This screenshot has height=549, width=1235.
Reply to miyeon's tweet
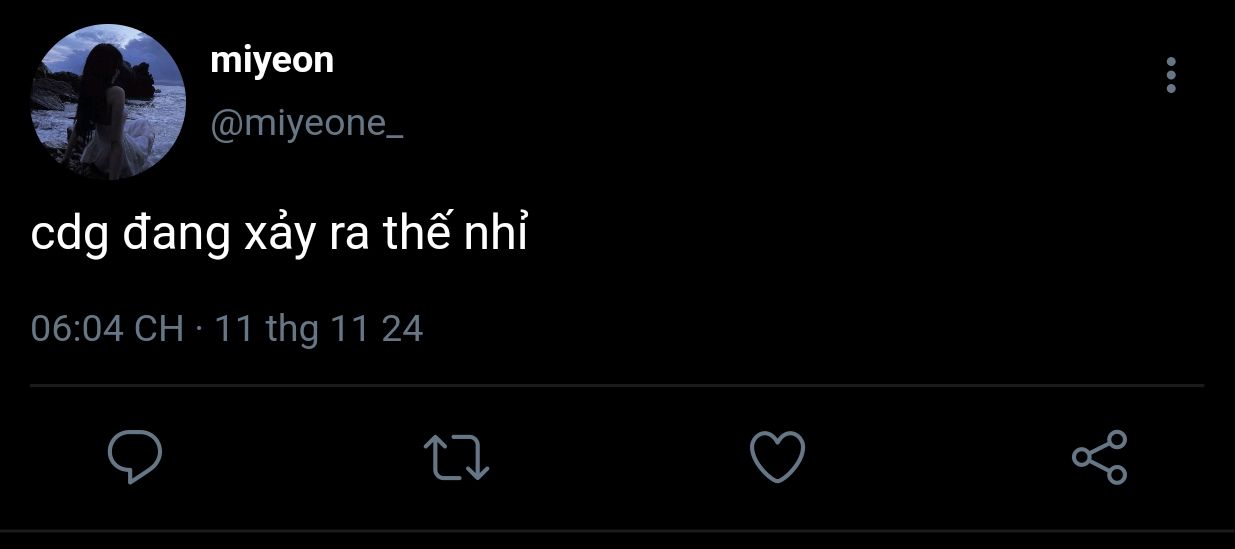[x=135, y=457]
